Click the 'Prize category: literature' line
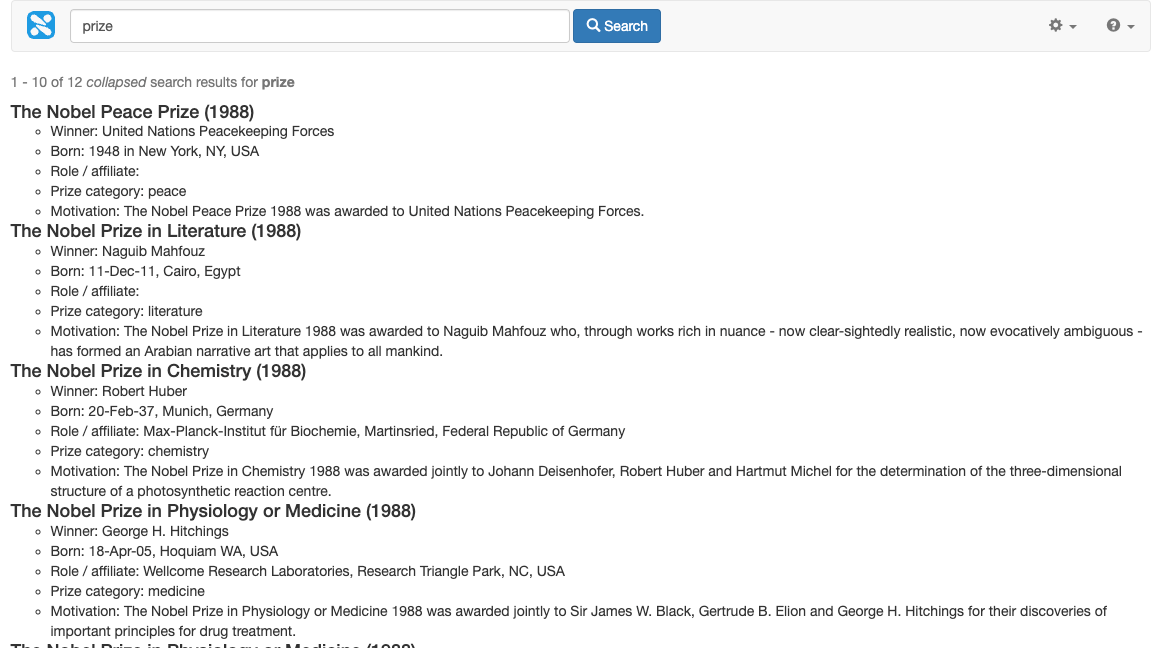The height and width of the screenshot is (648, 1159). (x=126, y=311)
